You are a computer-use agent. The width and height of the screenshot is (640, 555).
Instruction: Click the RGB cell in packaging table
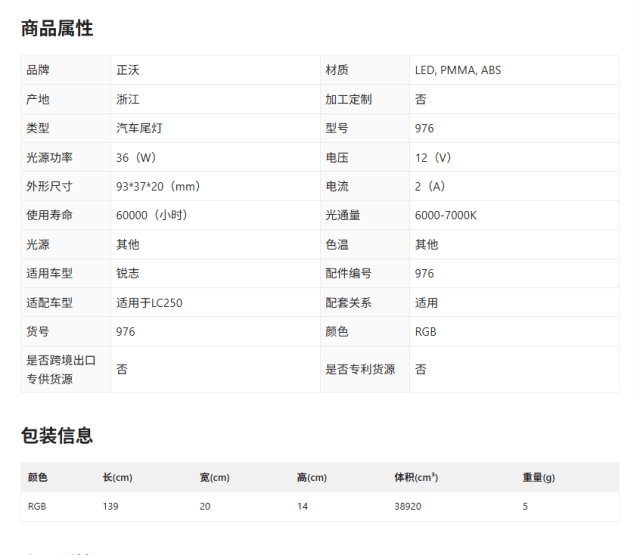(x=37, y=506)
